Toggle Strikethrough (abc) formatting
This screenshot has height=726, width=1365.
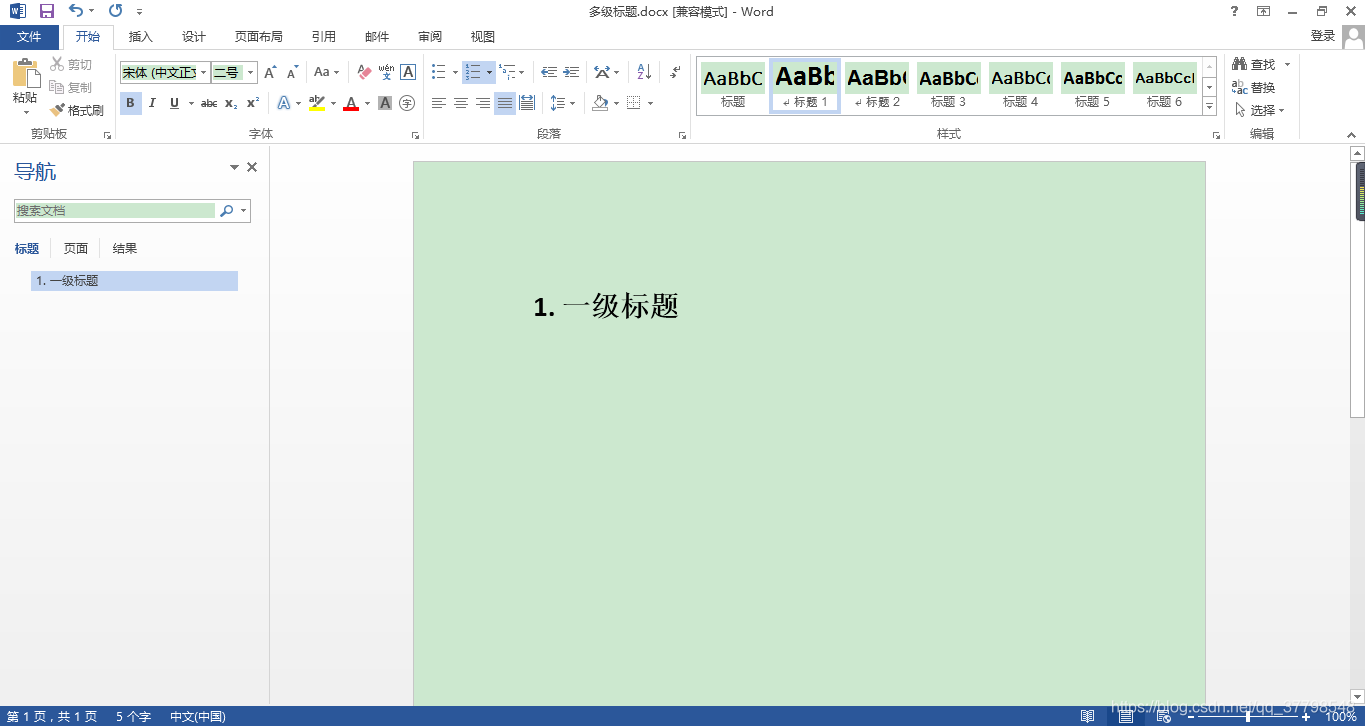tap(209, 103)
